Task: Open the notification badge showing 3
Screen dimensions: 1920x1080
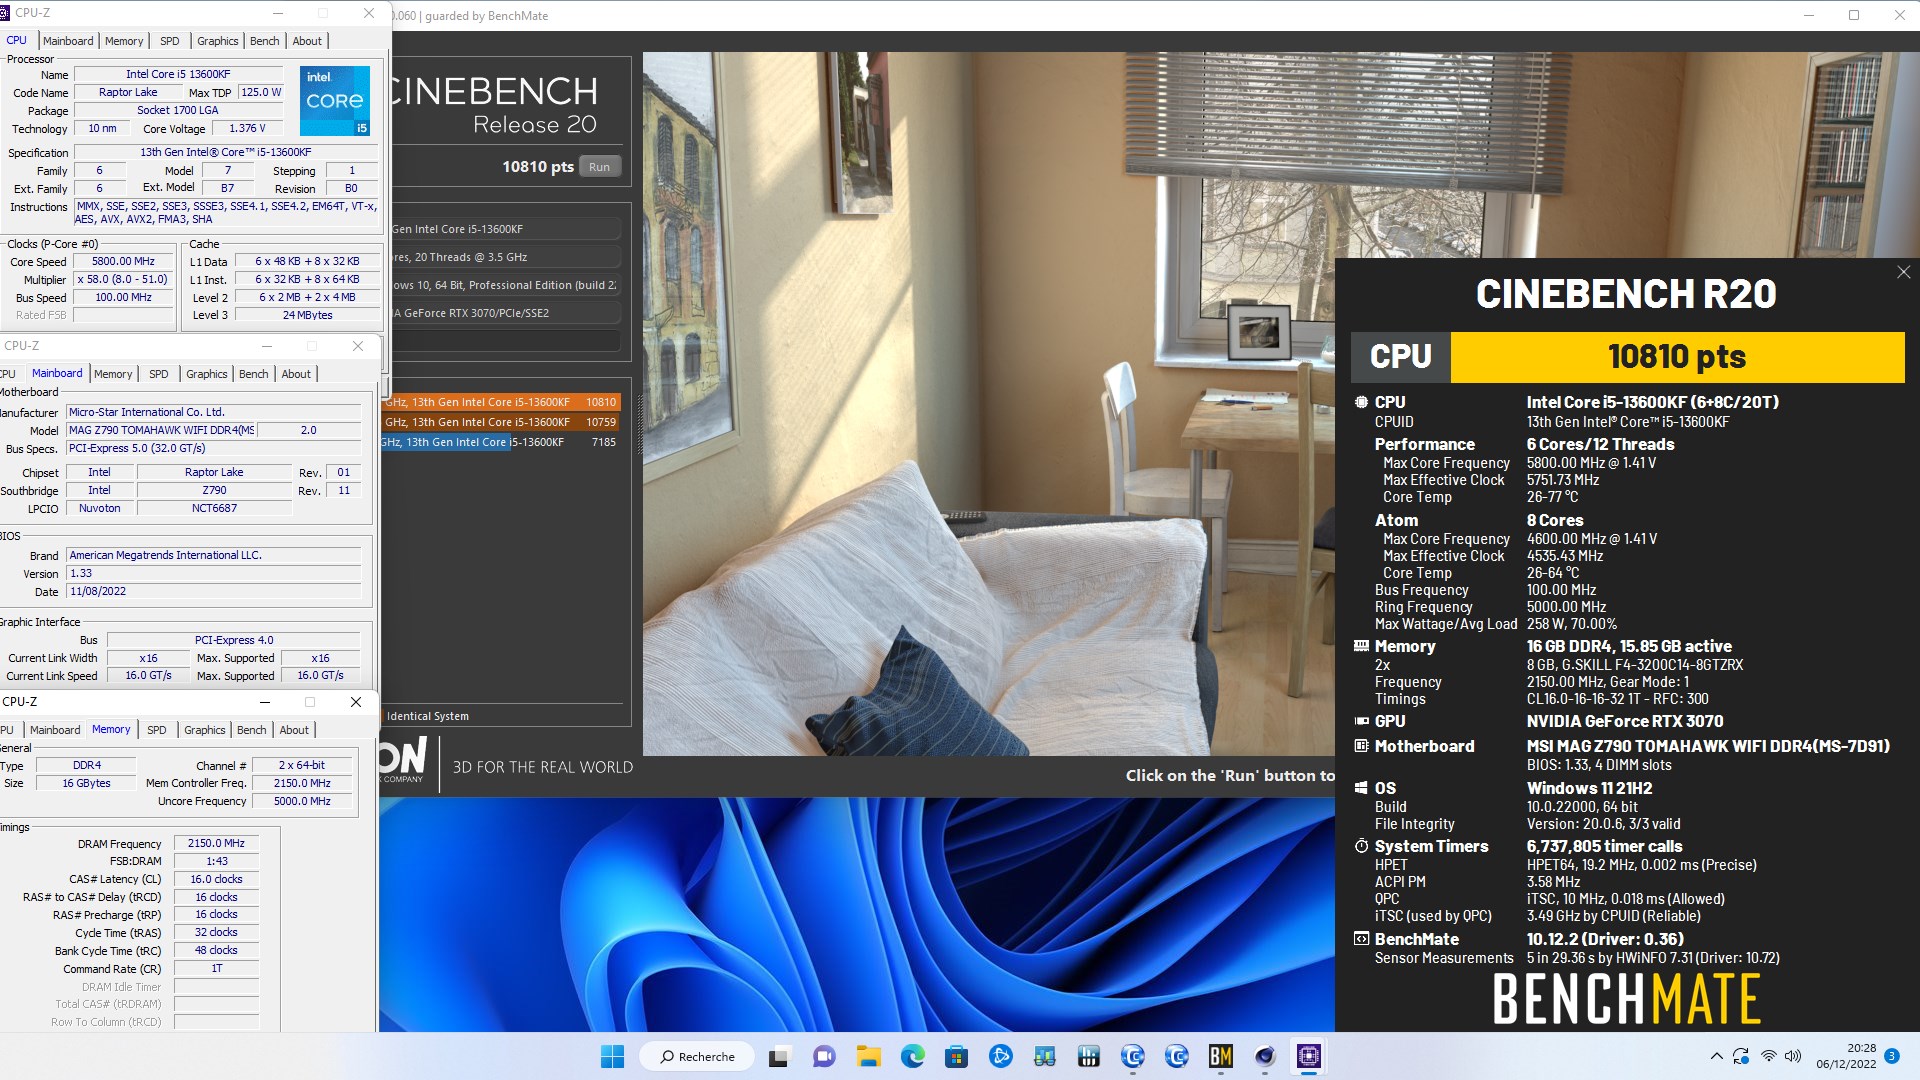Action: [1891, 1056]
